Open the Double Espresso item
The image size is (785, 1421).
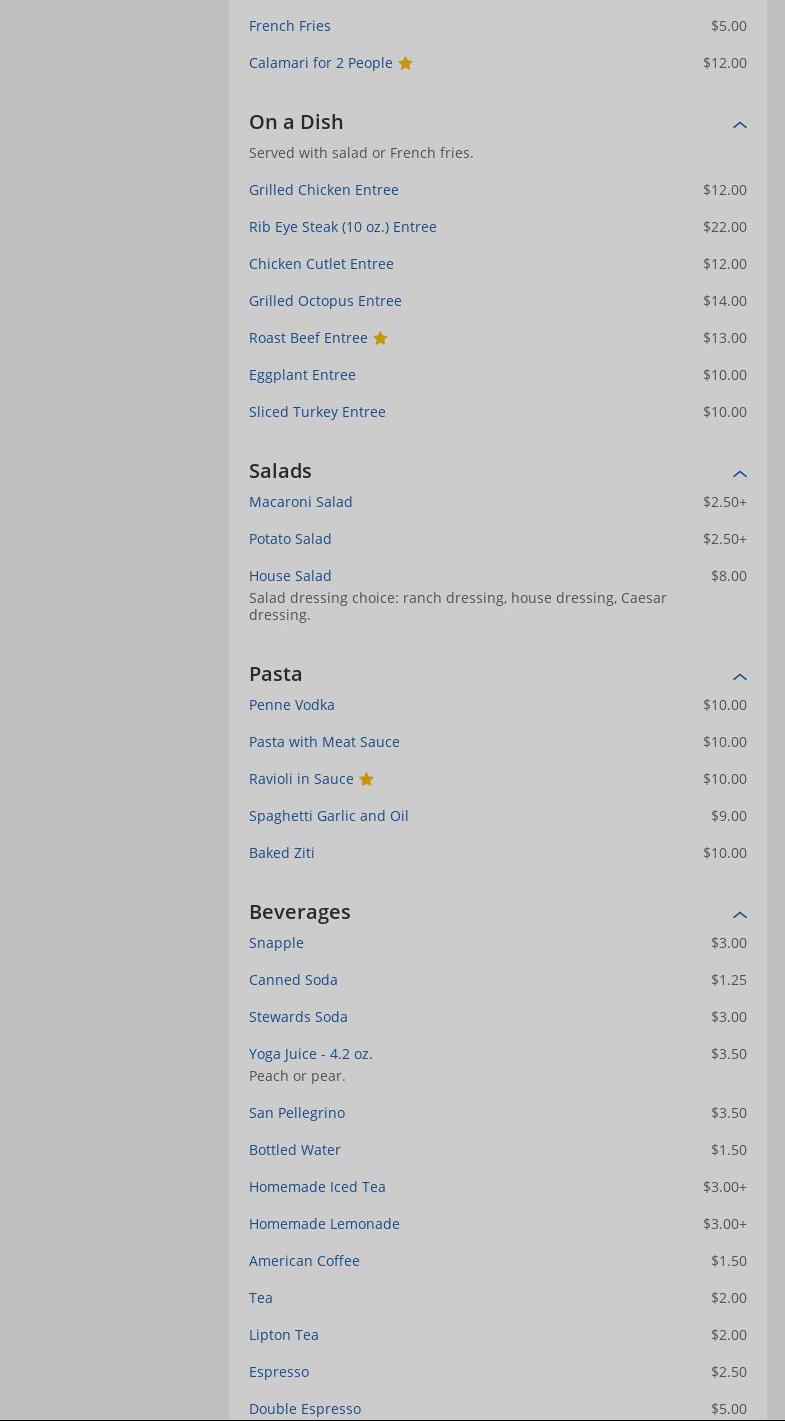[x=304, y=1409]
